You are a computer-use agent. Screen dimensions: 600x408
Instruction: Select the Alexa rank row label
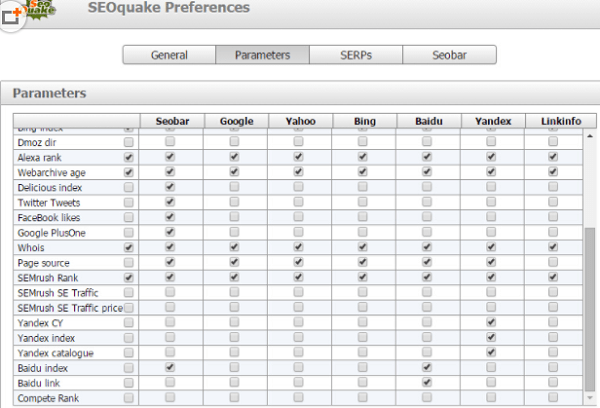[x=39, y=158]
